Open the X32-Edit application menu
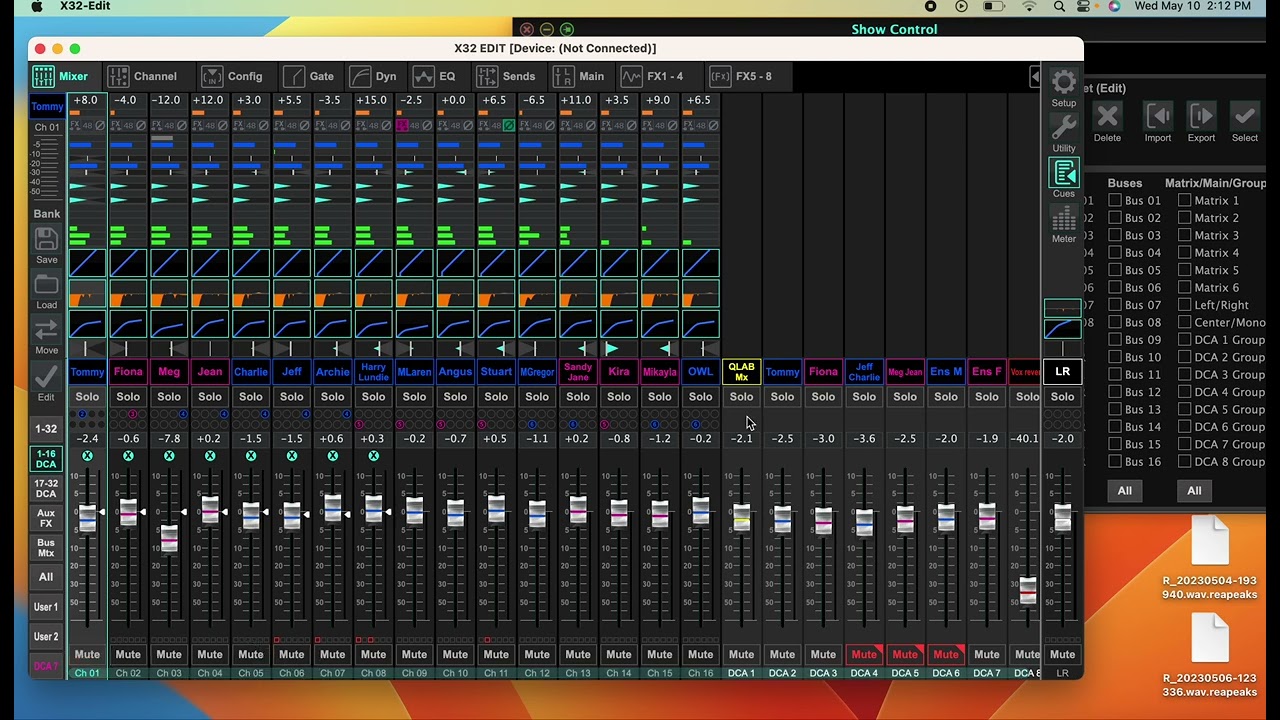The image size is (1280, 720). click(85, 7)
